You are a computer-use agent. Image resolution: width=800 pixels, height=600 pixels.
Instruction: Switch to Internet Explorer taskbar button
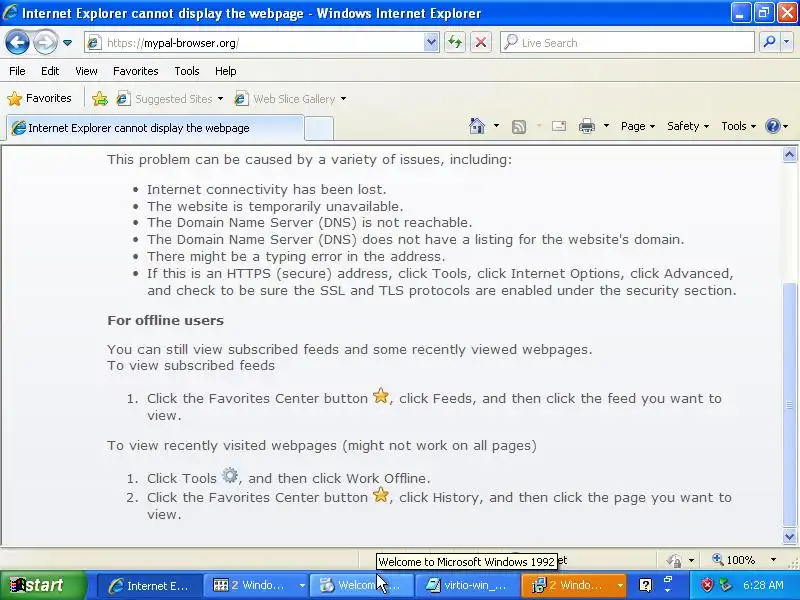(x=149, y=586)
